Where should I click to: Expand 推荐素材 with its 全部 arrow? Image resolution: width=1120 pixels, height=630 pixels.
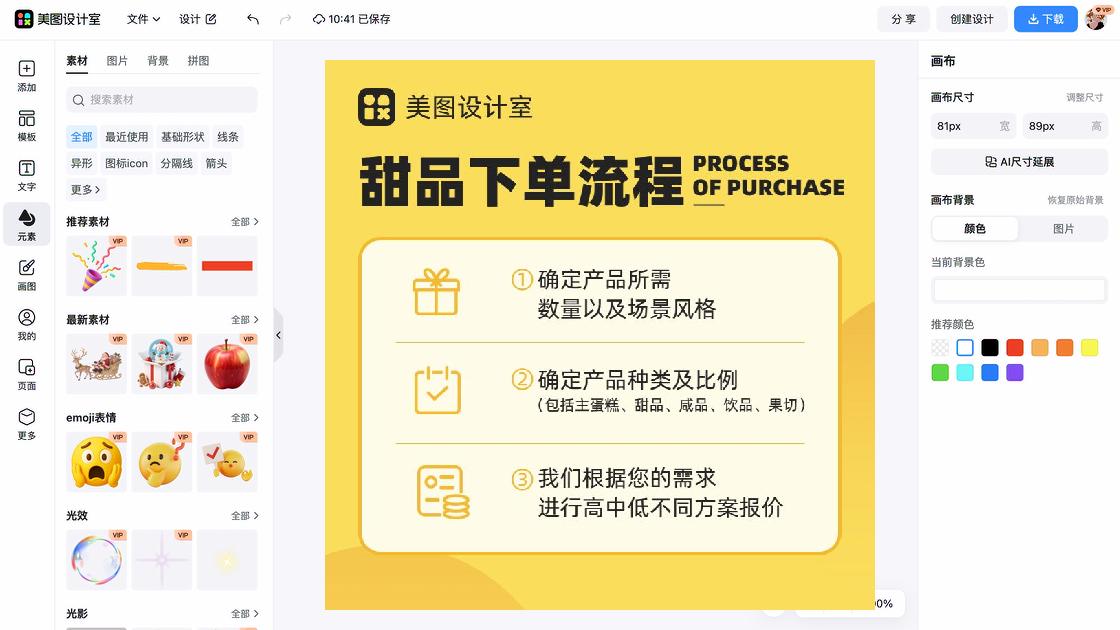click(244, 221)
